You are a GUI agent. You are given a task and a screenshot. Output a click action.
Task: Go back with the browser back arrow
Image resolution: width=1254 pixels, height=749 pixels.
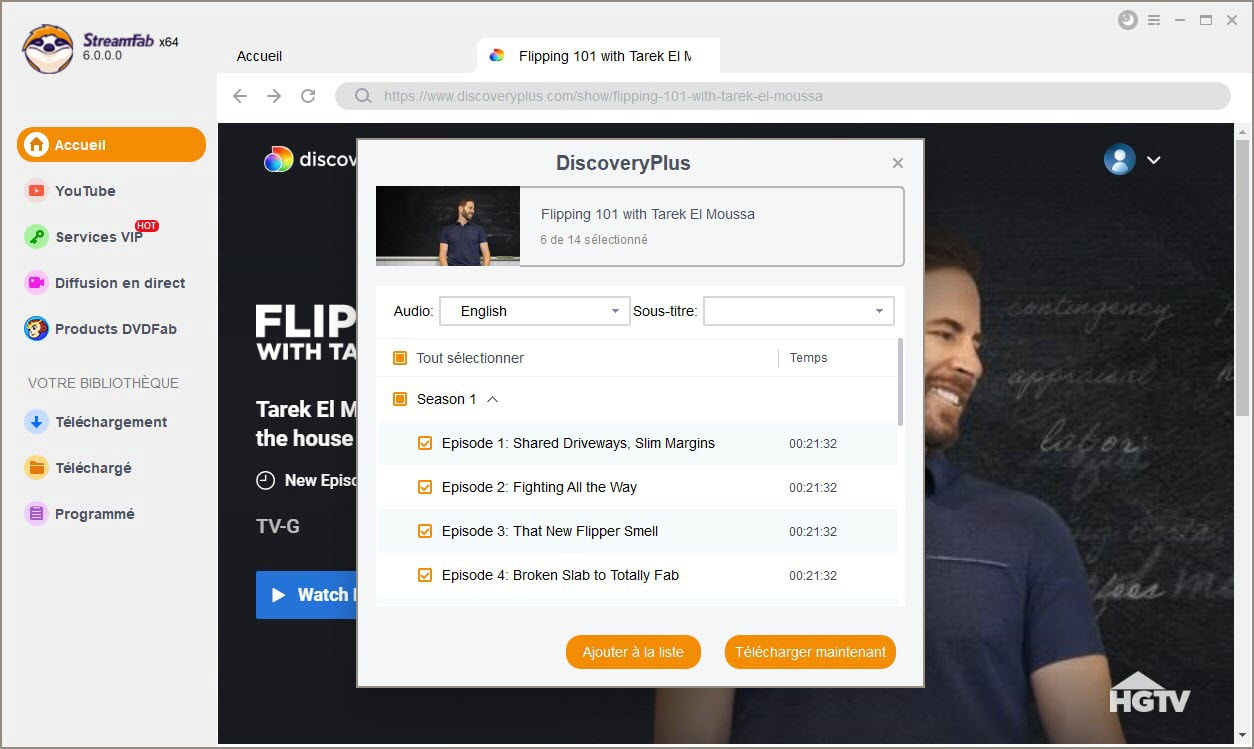240,96
